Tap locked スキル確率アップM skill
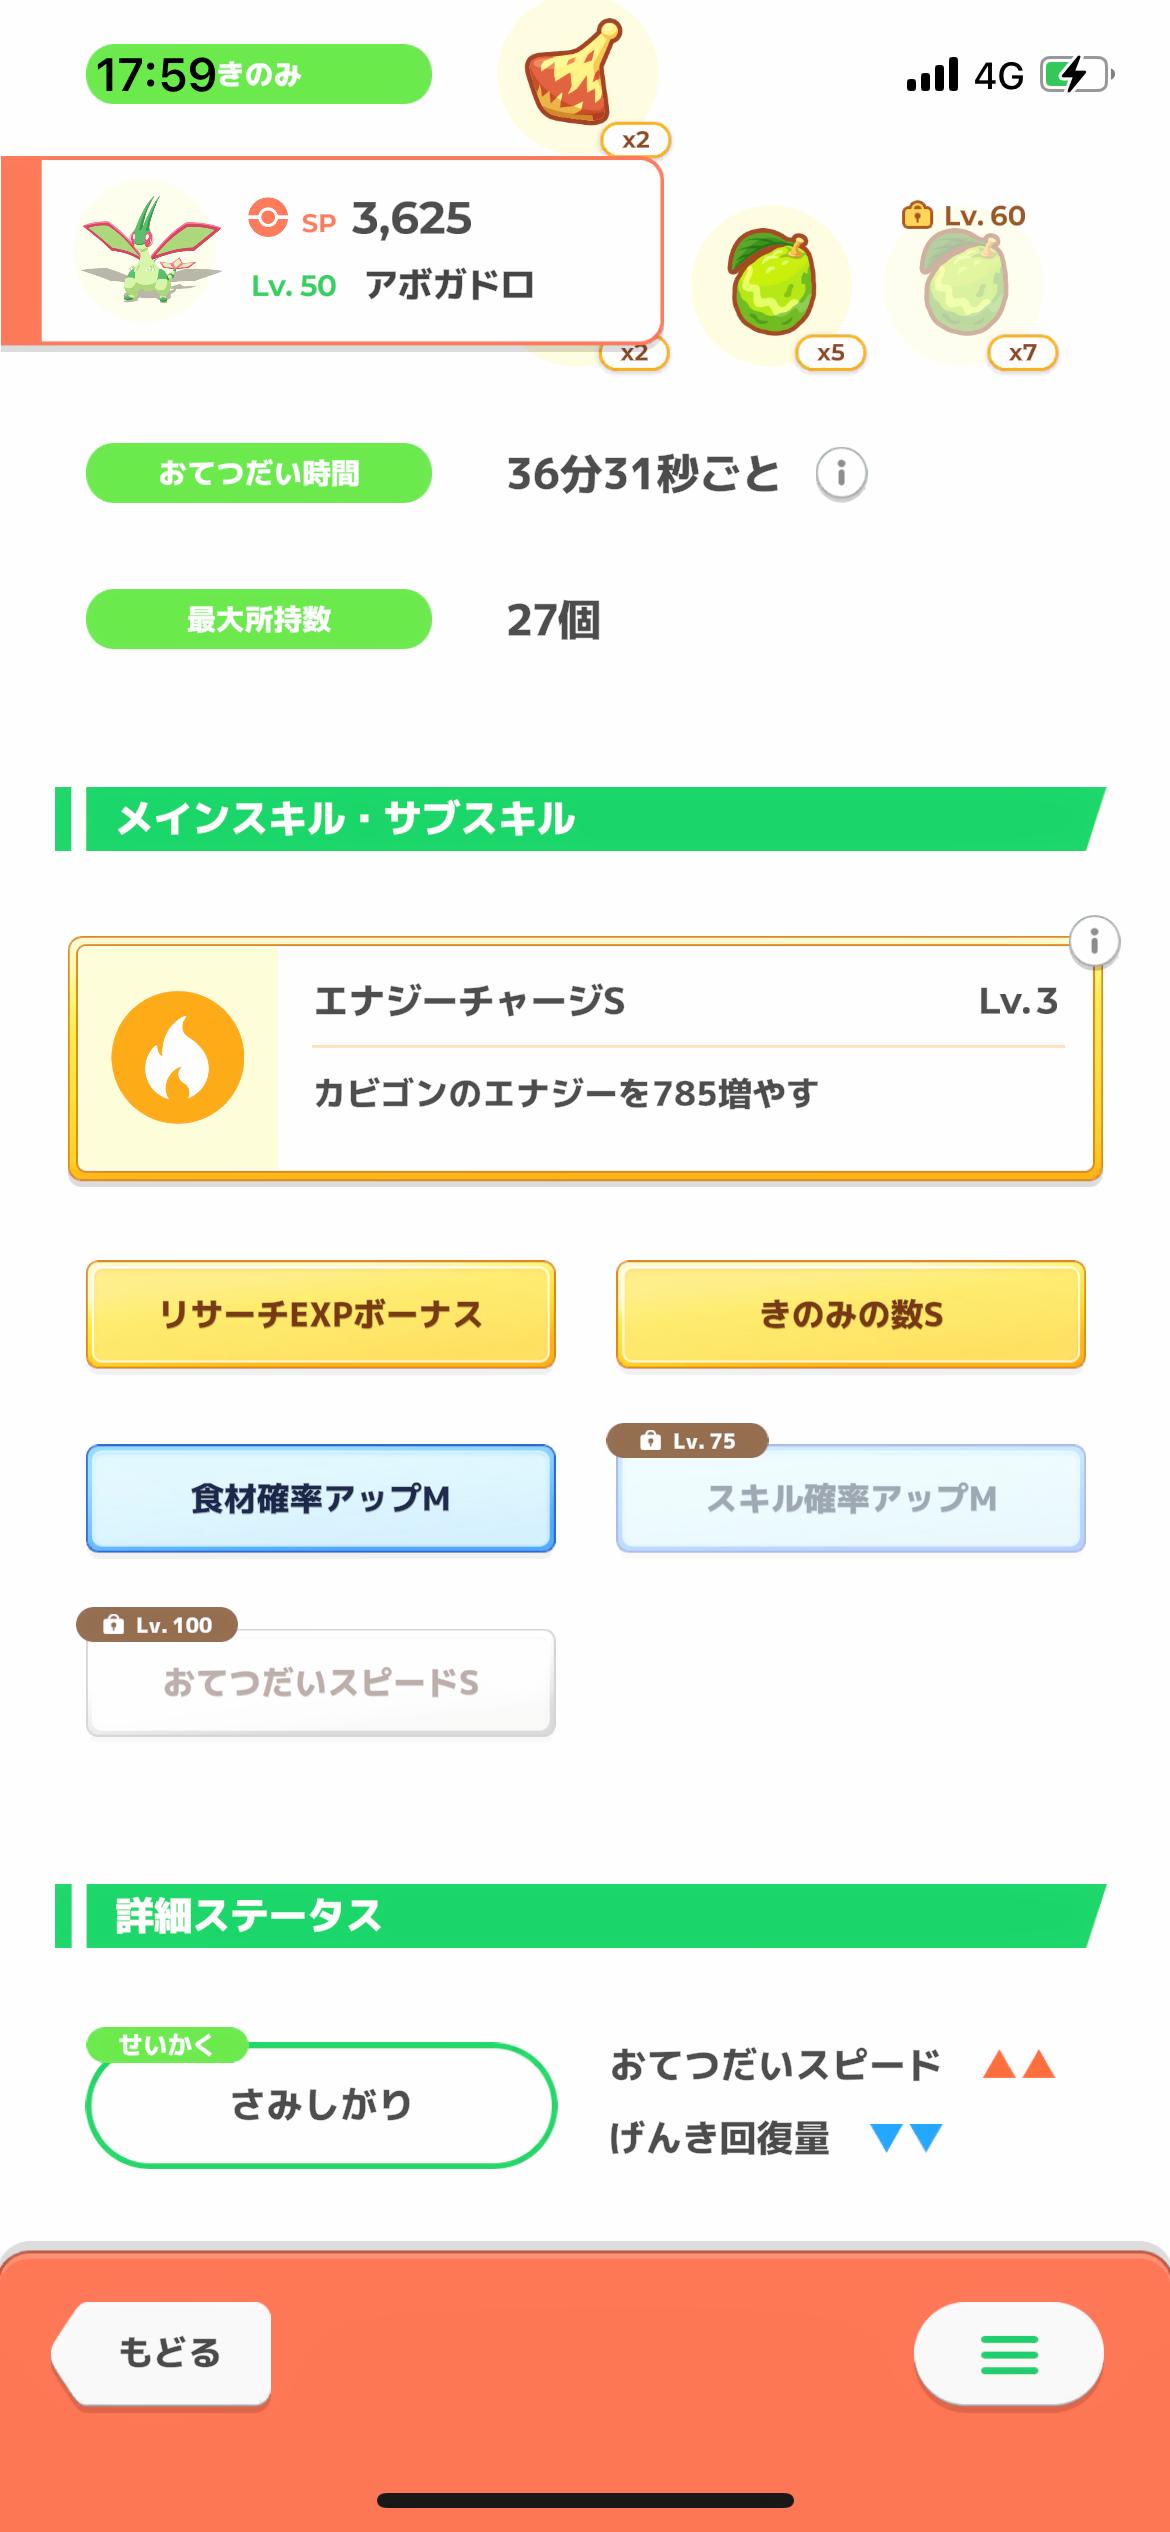 (851, 1498)
